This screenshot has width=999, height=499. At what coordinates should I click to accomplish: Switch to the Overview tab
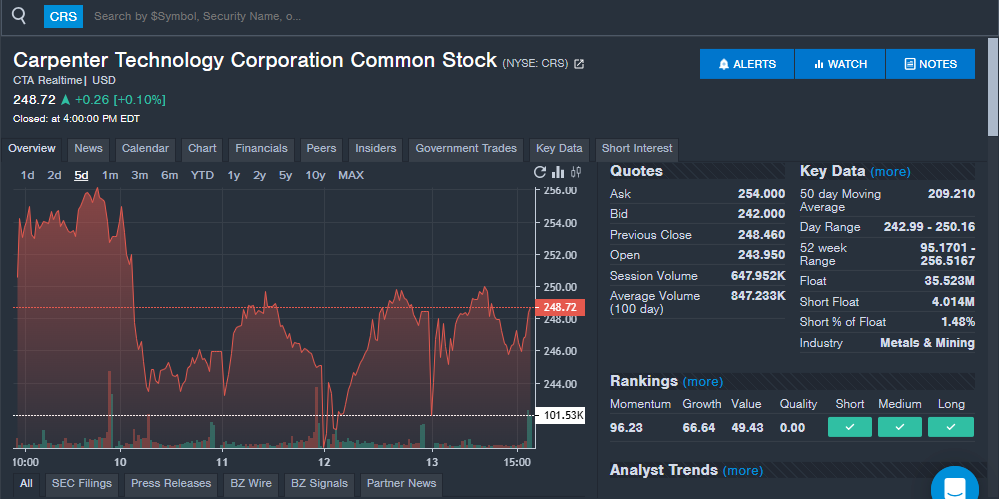pos(32,148)
